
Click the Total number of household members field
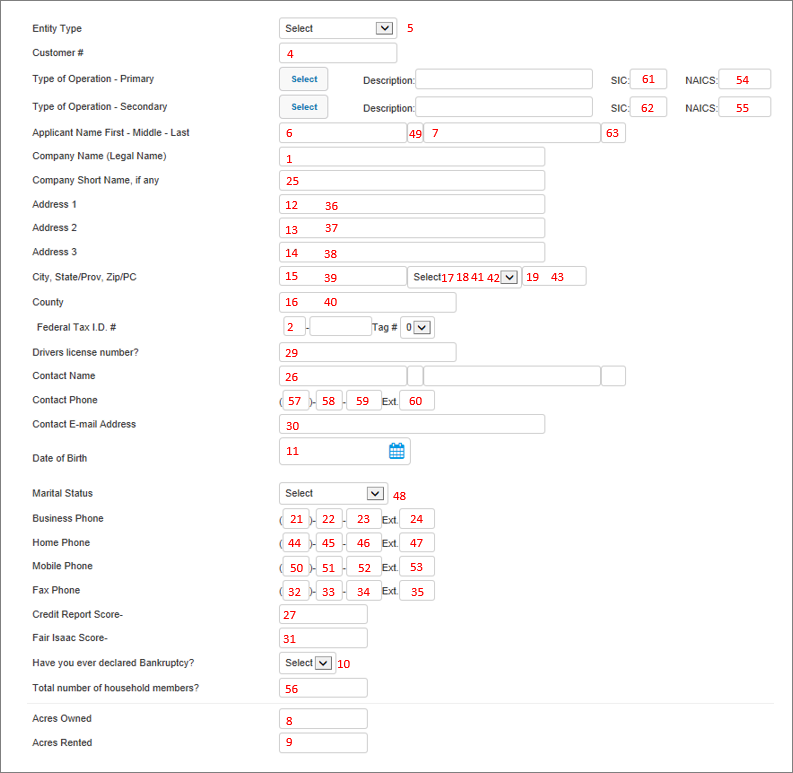(x=323, y=689)
